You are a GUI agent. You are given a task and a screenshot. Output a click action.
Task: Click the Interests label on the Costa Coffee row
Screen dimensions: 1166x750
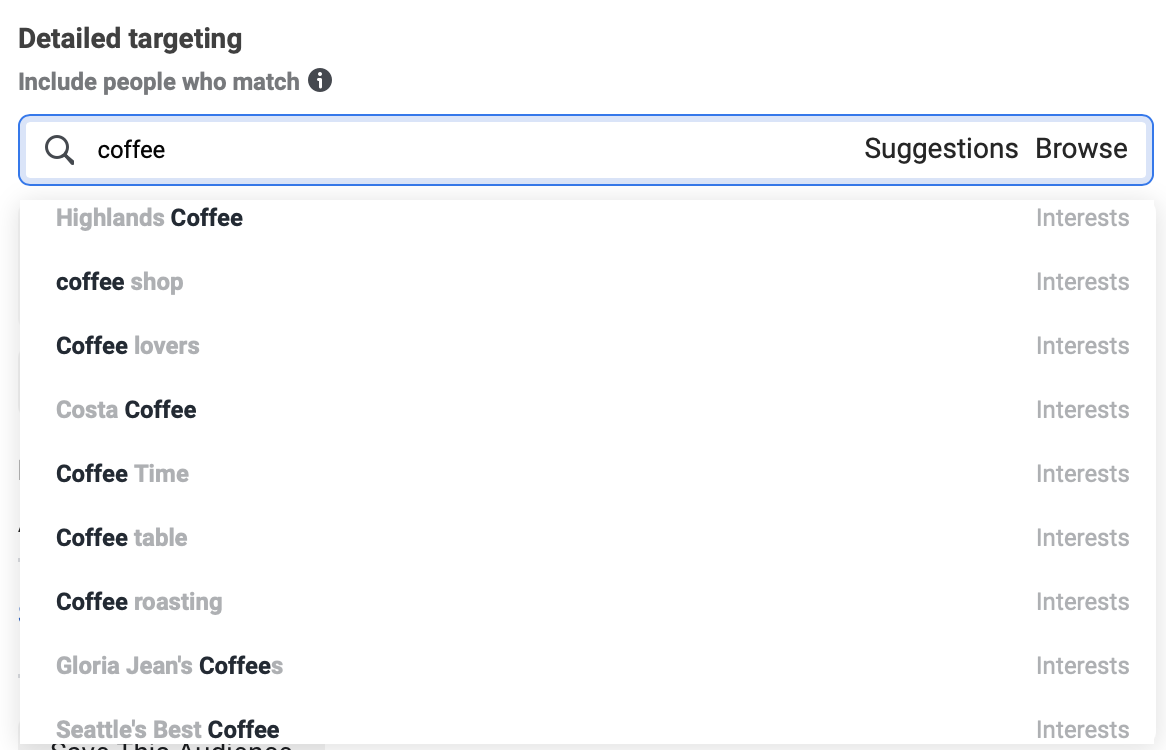1082,410
